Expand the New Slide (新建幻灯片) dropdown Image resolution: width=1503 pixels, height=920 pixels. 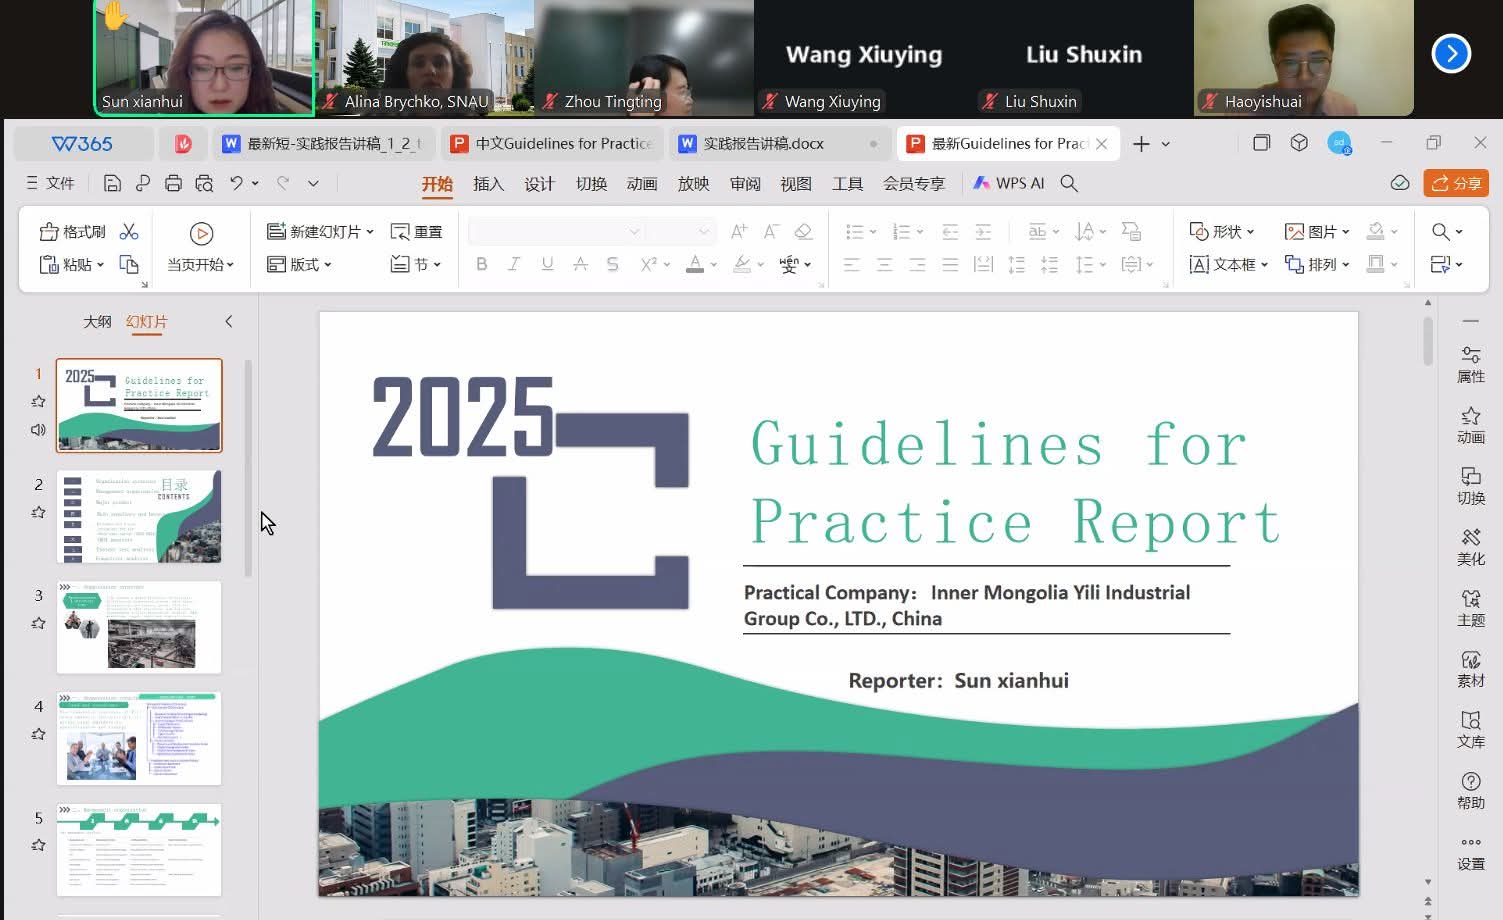pyautogui.click(x=370, y=232)
